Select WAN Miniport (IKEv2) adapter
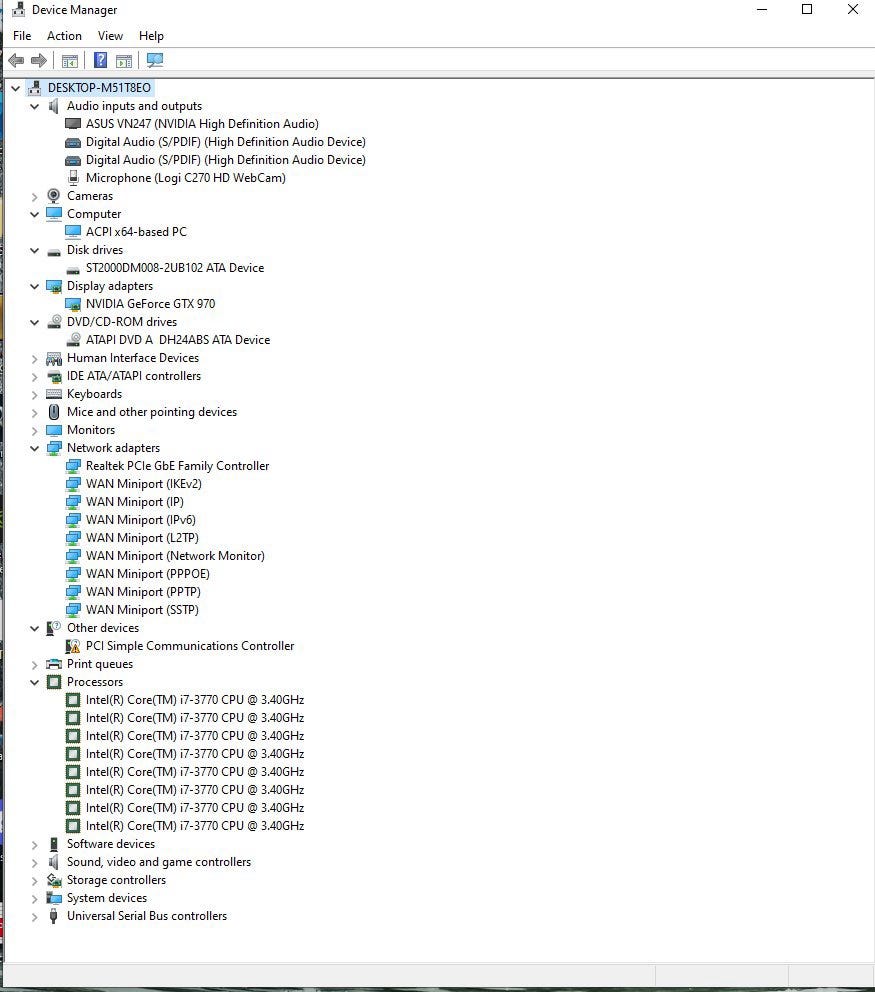The height and width of the screenshot is (992, 875). pos(144,484)
